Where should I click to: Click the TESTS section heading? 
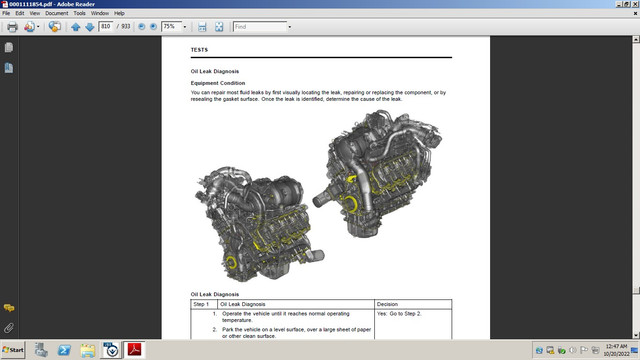click(199, 50)
